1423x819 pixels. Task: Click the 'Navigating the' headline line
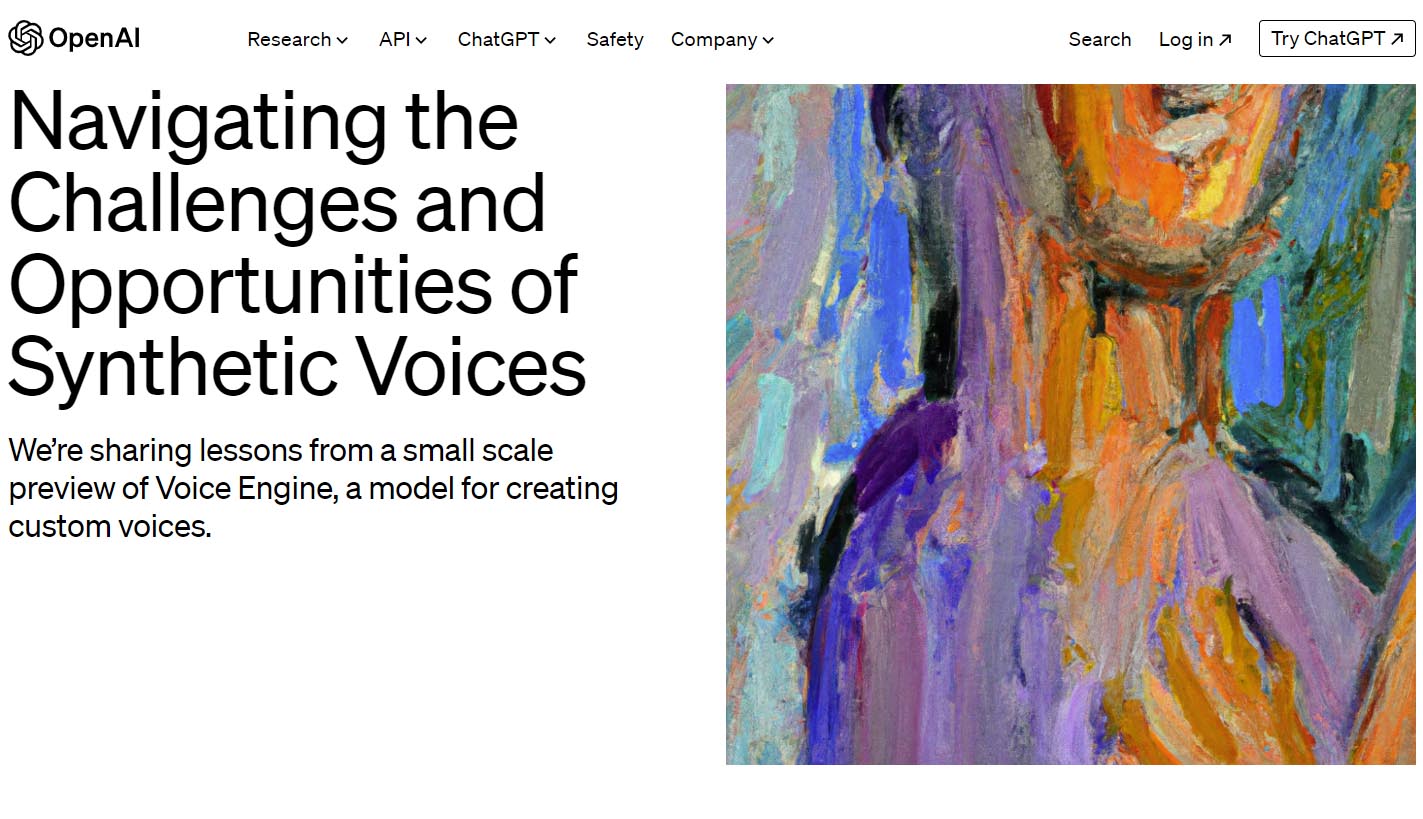[264, 121]
